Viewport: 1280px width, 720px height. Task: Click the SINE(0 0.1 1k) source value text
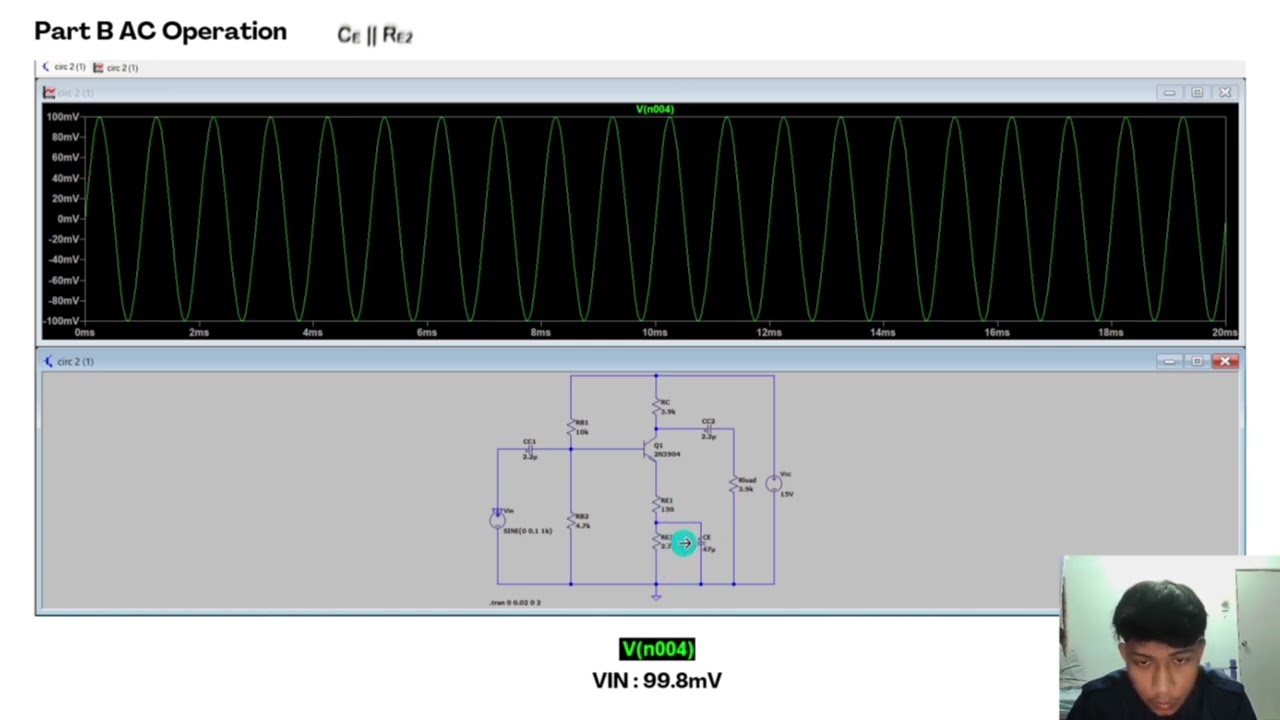527,531
